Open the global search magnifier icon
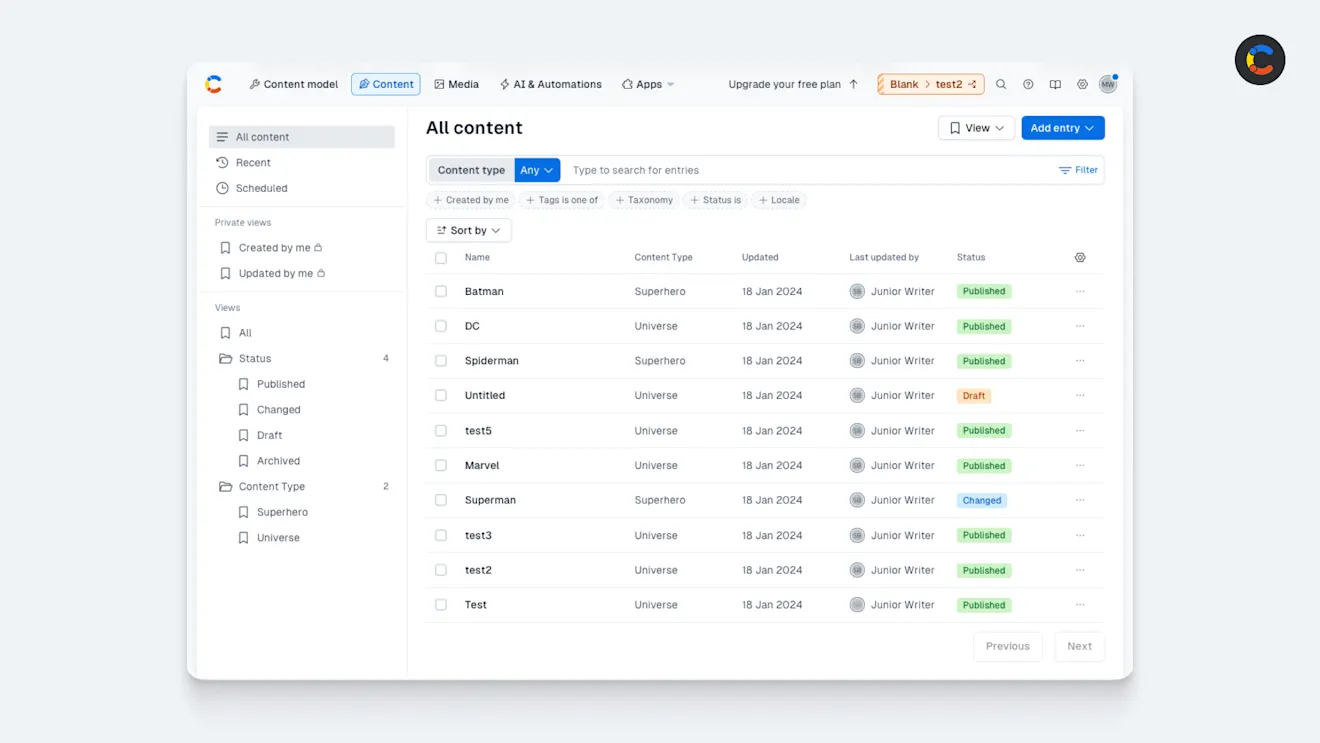Image resolution: width=1320 pixels, height=743 pixels. coord(1001,84)
